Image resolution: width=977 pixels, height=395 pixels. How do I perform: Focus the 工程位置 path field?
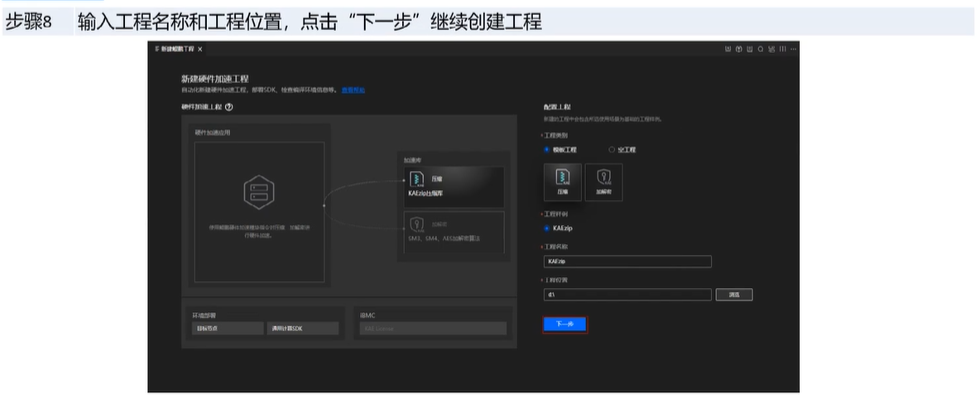pos(627,295)
